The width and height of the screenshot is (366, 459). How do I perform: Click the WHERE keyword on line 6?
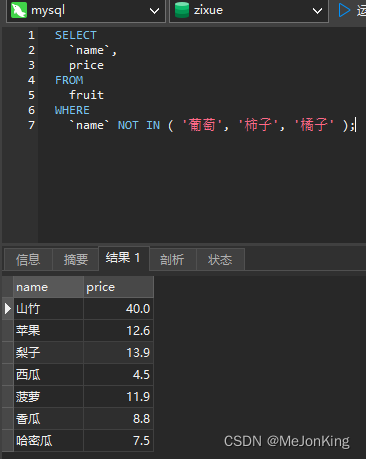(72, 110)
